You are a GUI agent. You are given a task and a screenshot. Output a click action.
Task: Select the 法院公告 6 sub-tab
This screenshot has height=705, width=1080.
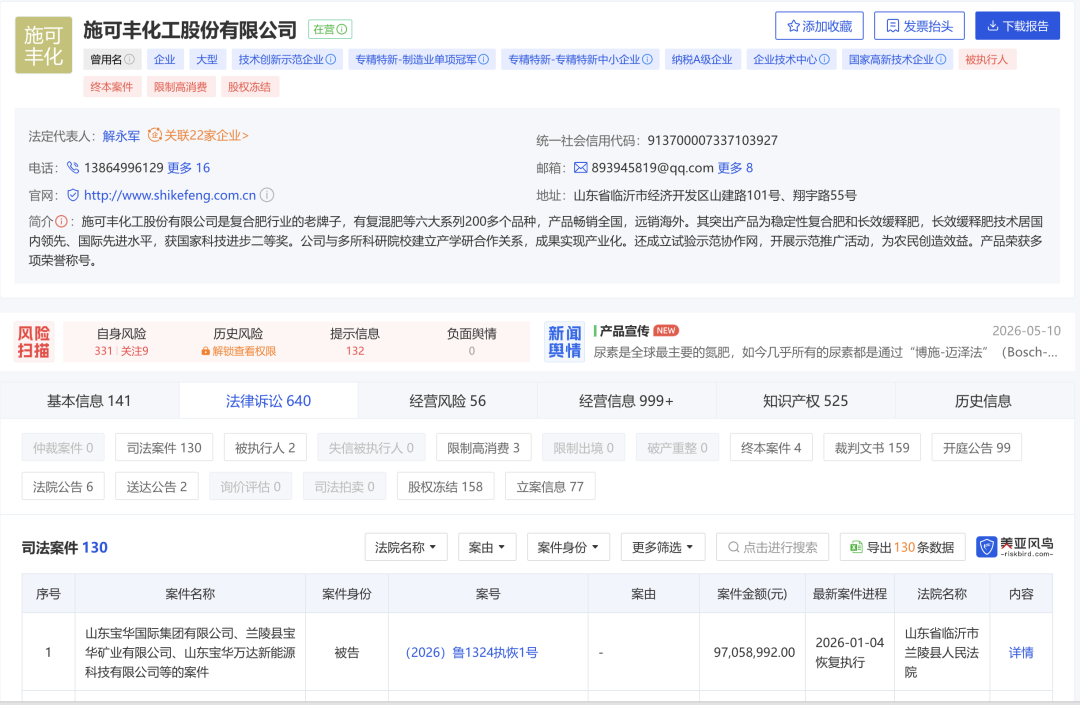point(63,486)
